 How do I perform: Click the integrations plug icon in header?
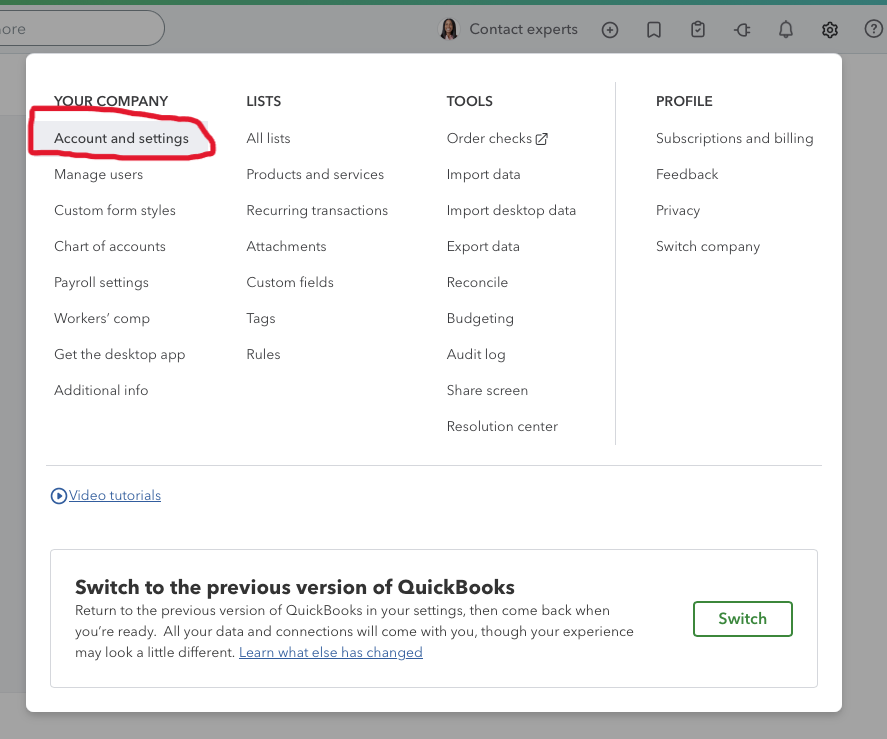pyautogui.click(x=742, y=29)
